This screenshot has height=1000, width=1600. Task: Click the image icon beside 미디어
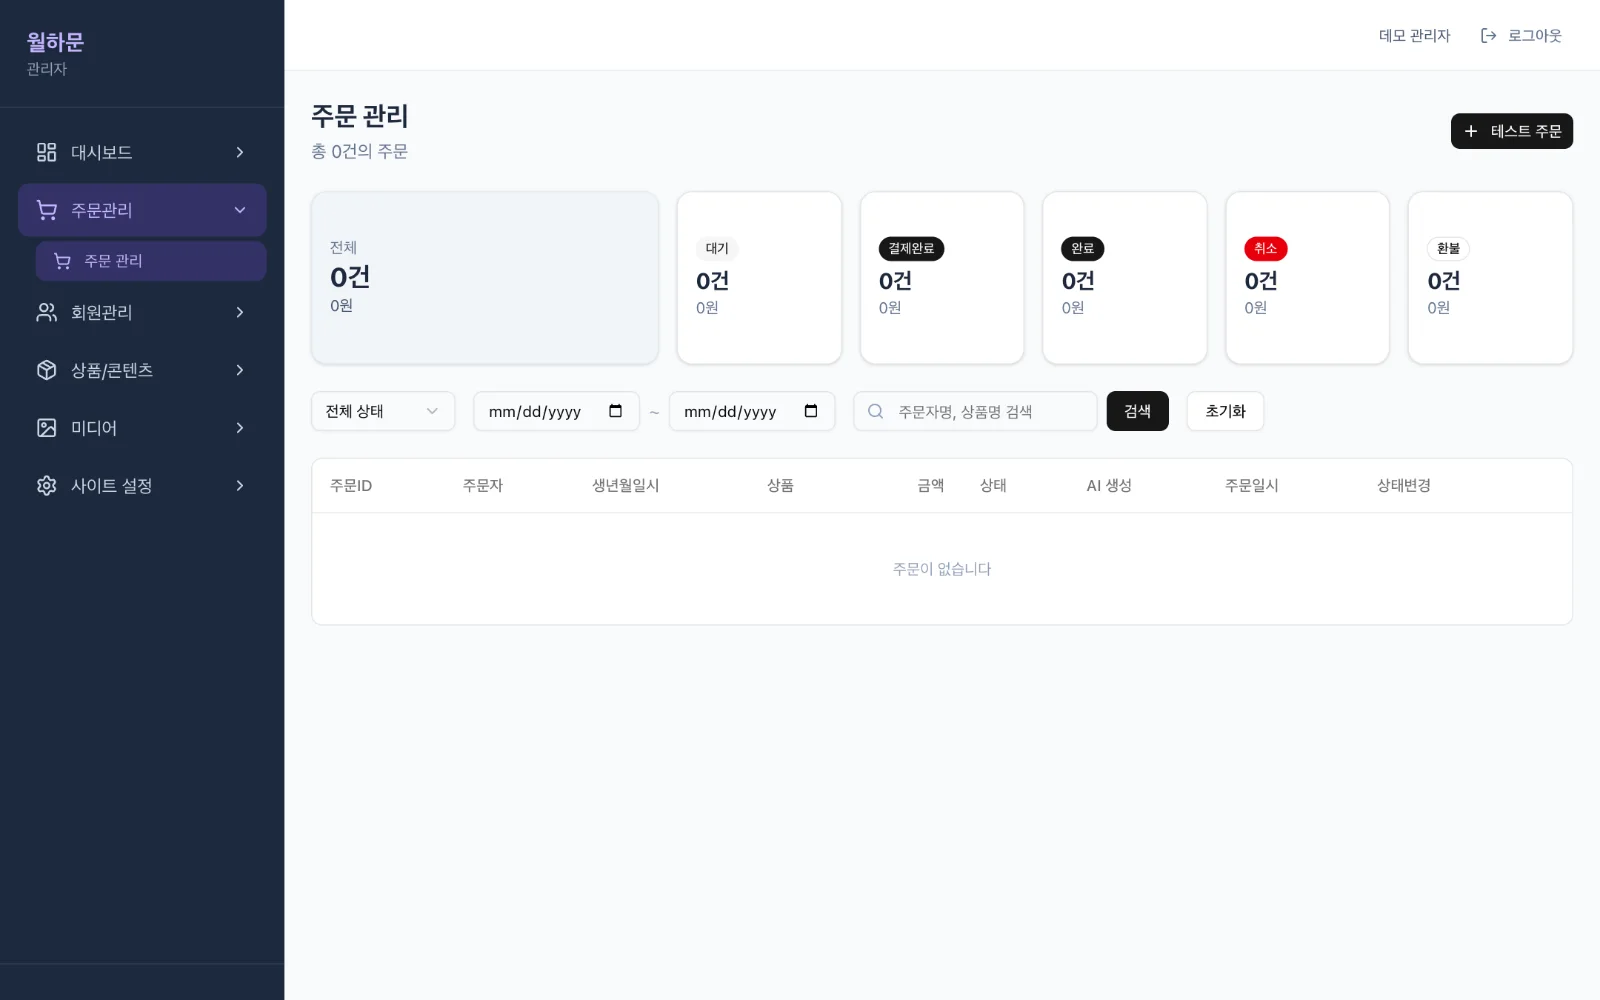[x=46, y=428]
